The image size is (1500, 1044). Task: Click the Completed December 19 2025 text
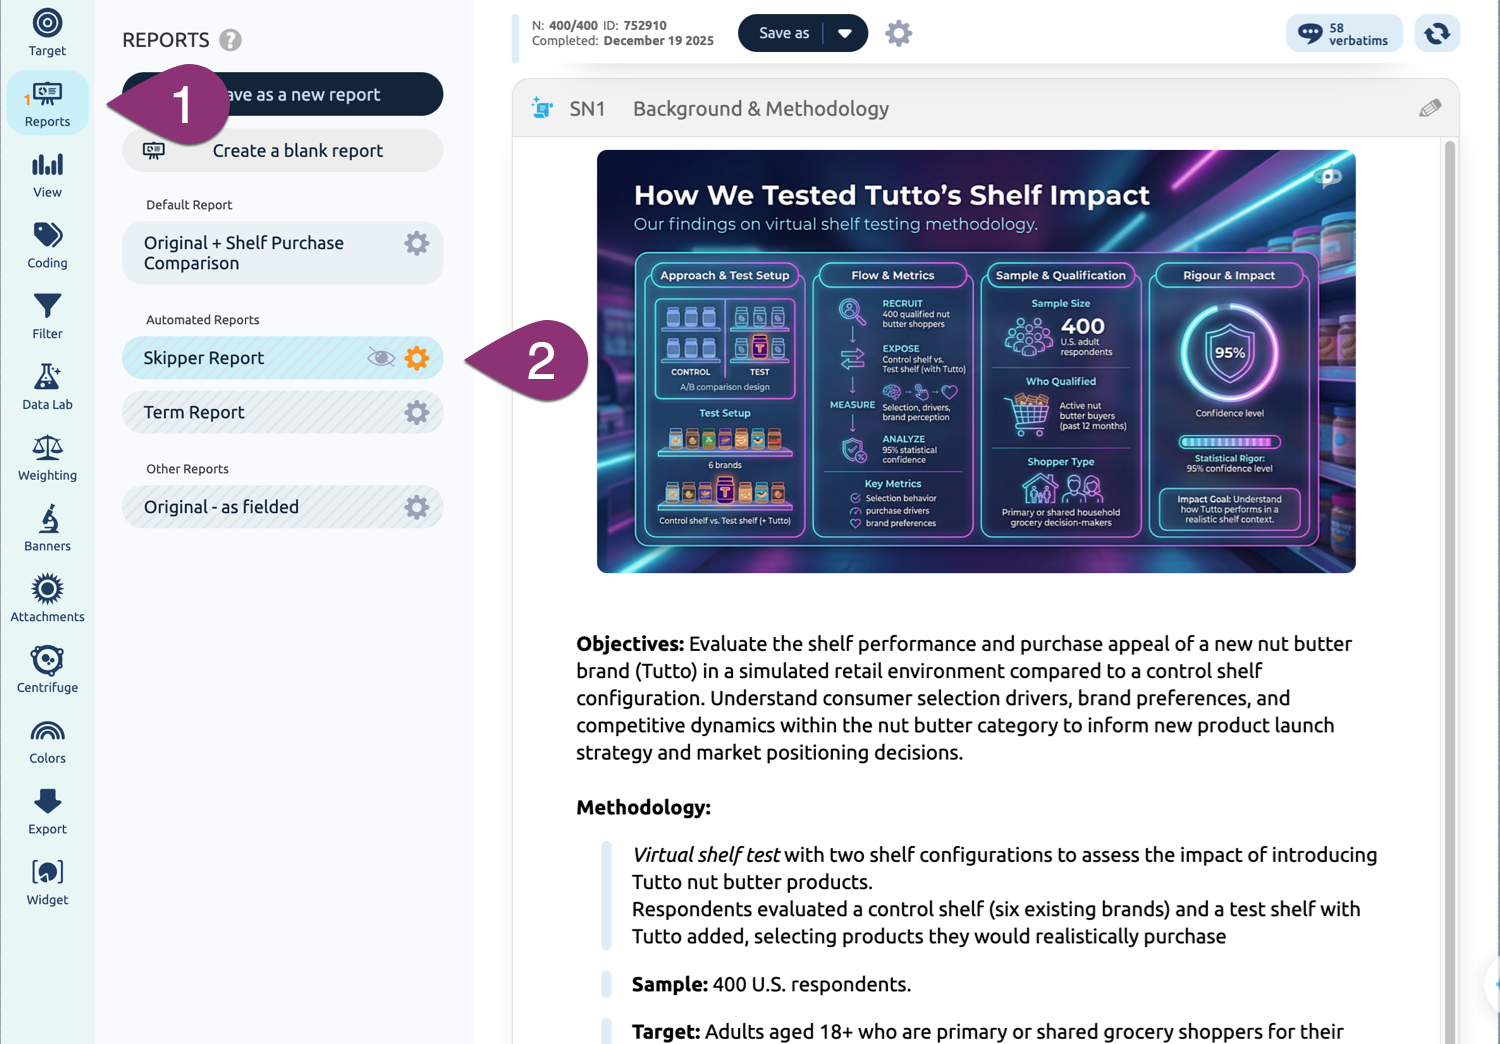[623, 41]
